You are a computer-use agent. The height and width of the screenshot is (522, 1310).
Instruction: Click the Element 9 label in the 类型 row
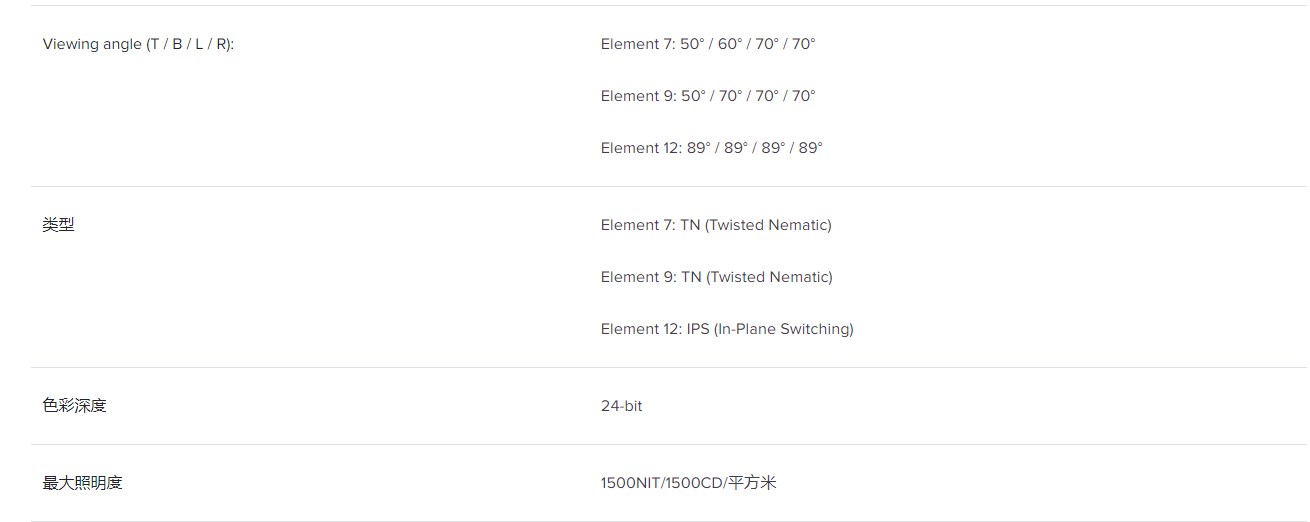(638, 277)
